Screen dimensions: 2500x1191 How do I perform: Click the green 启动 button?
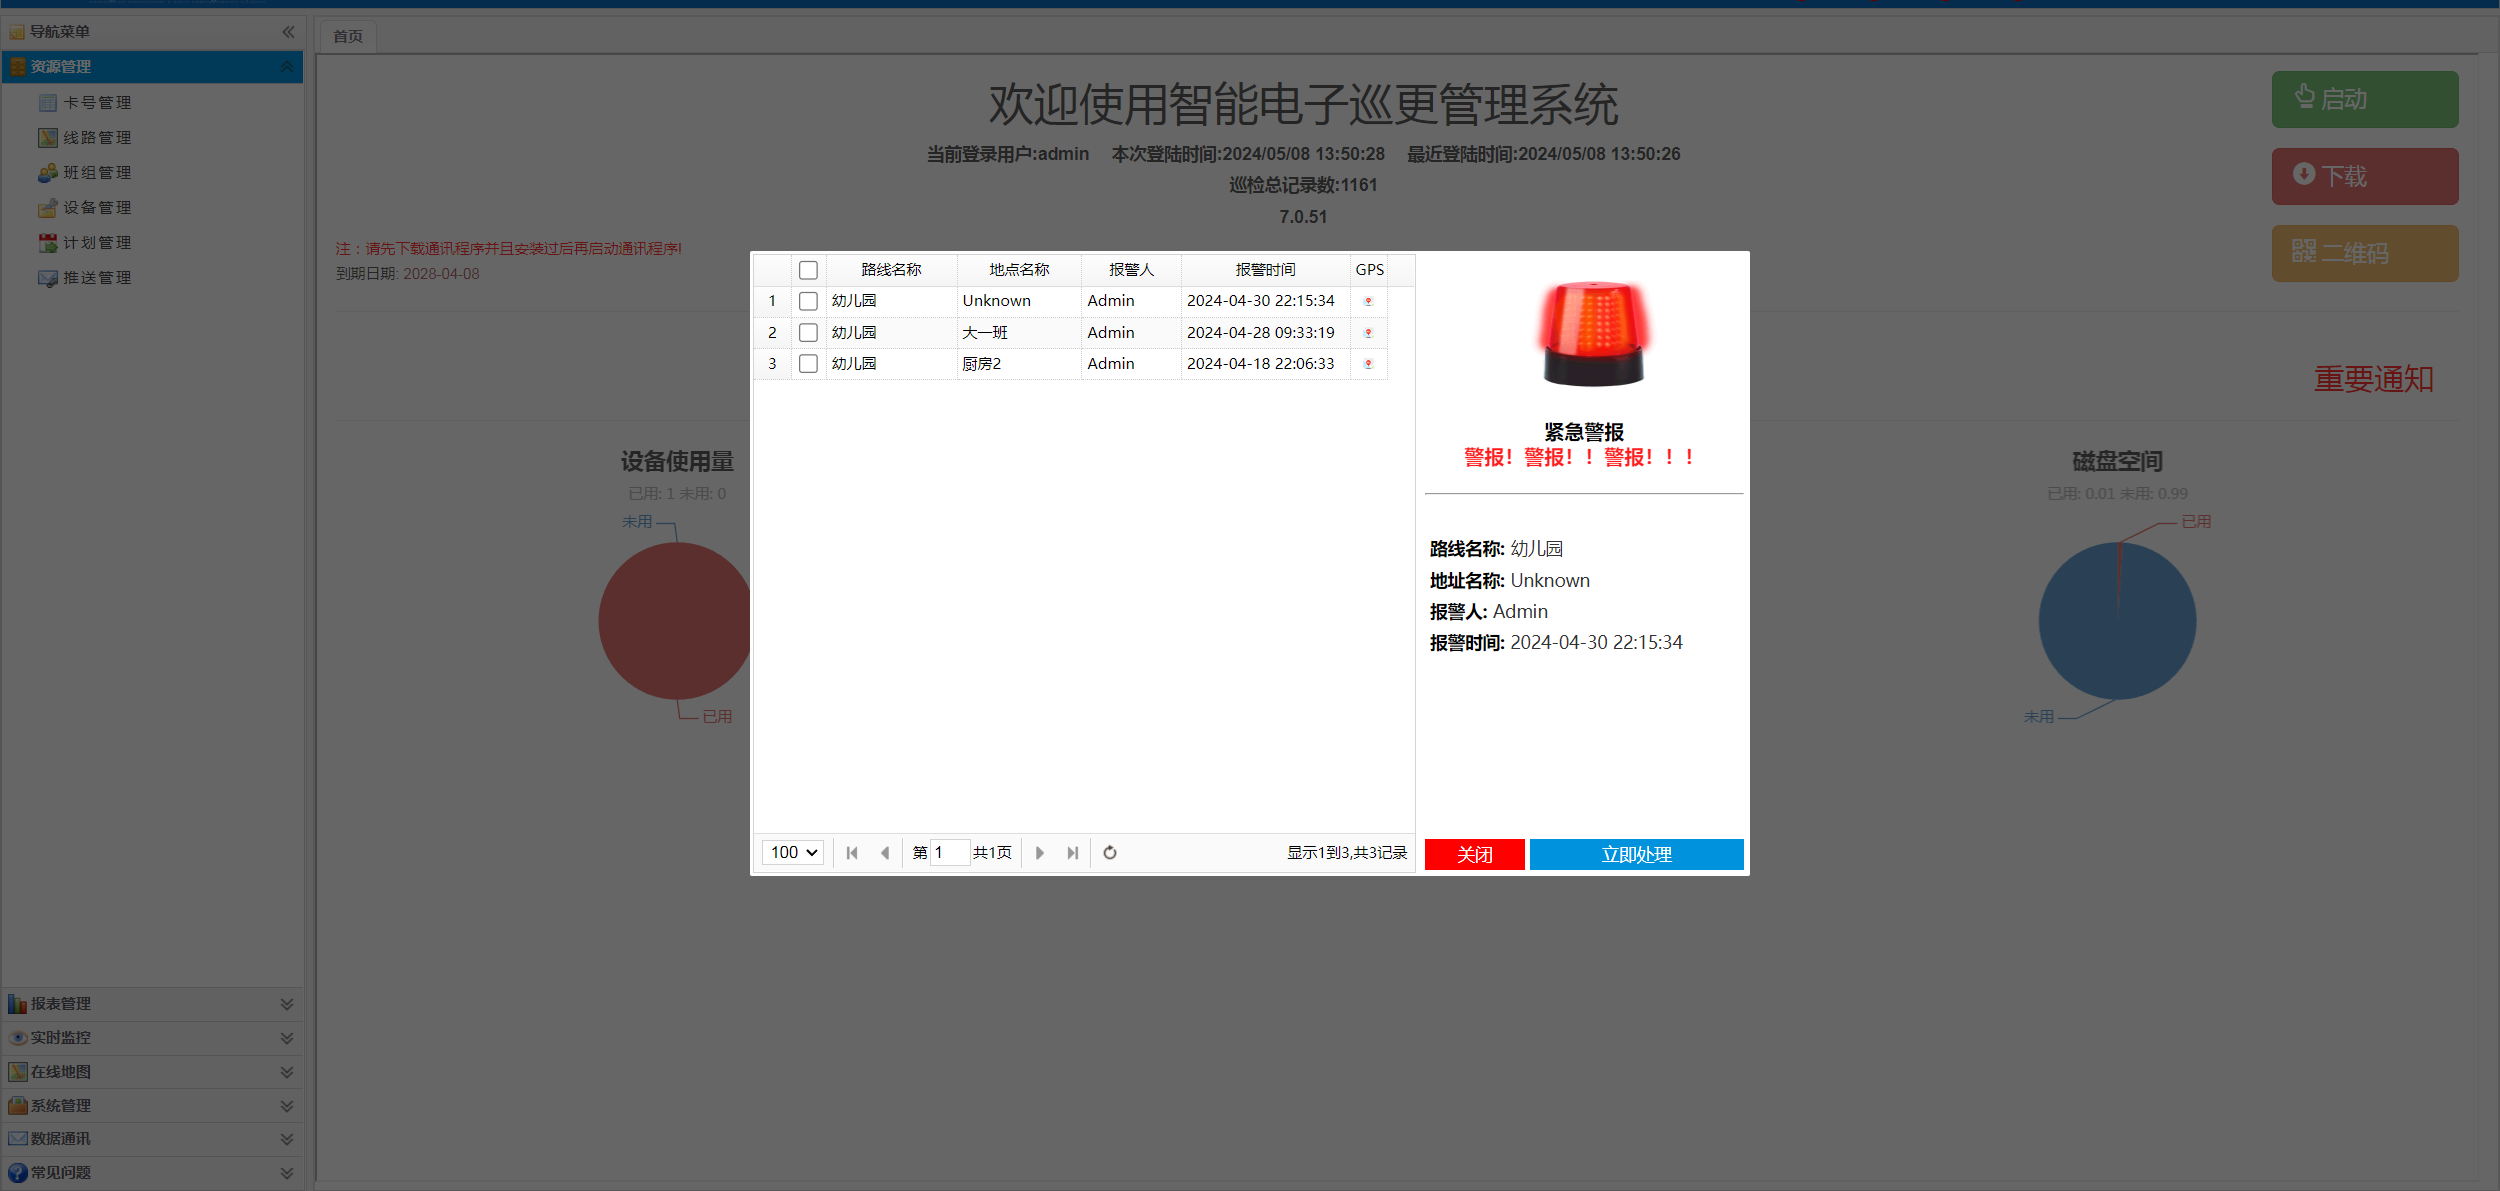[x=2365, y=99]
